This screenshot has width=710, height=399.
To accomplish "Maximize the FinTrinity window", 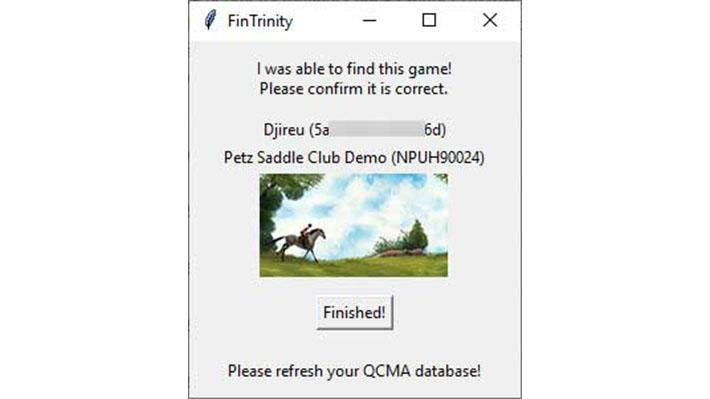I will tap(429, 20).
